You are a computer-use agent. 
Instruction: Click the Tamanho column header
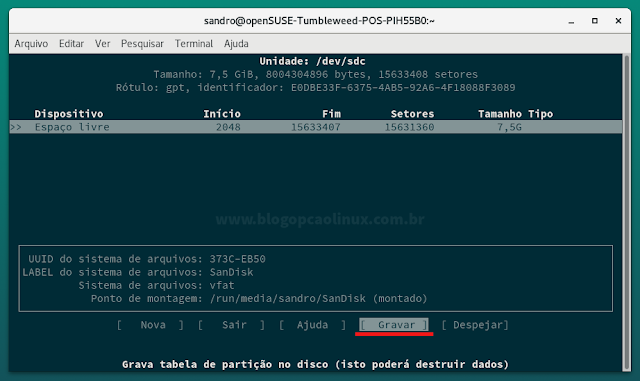(500, 114)
